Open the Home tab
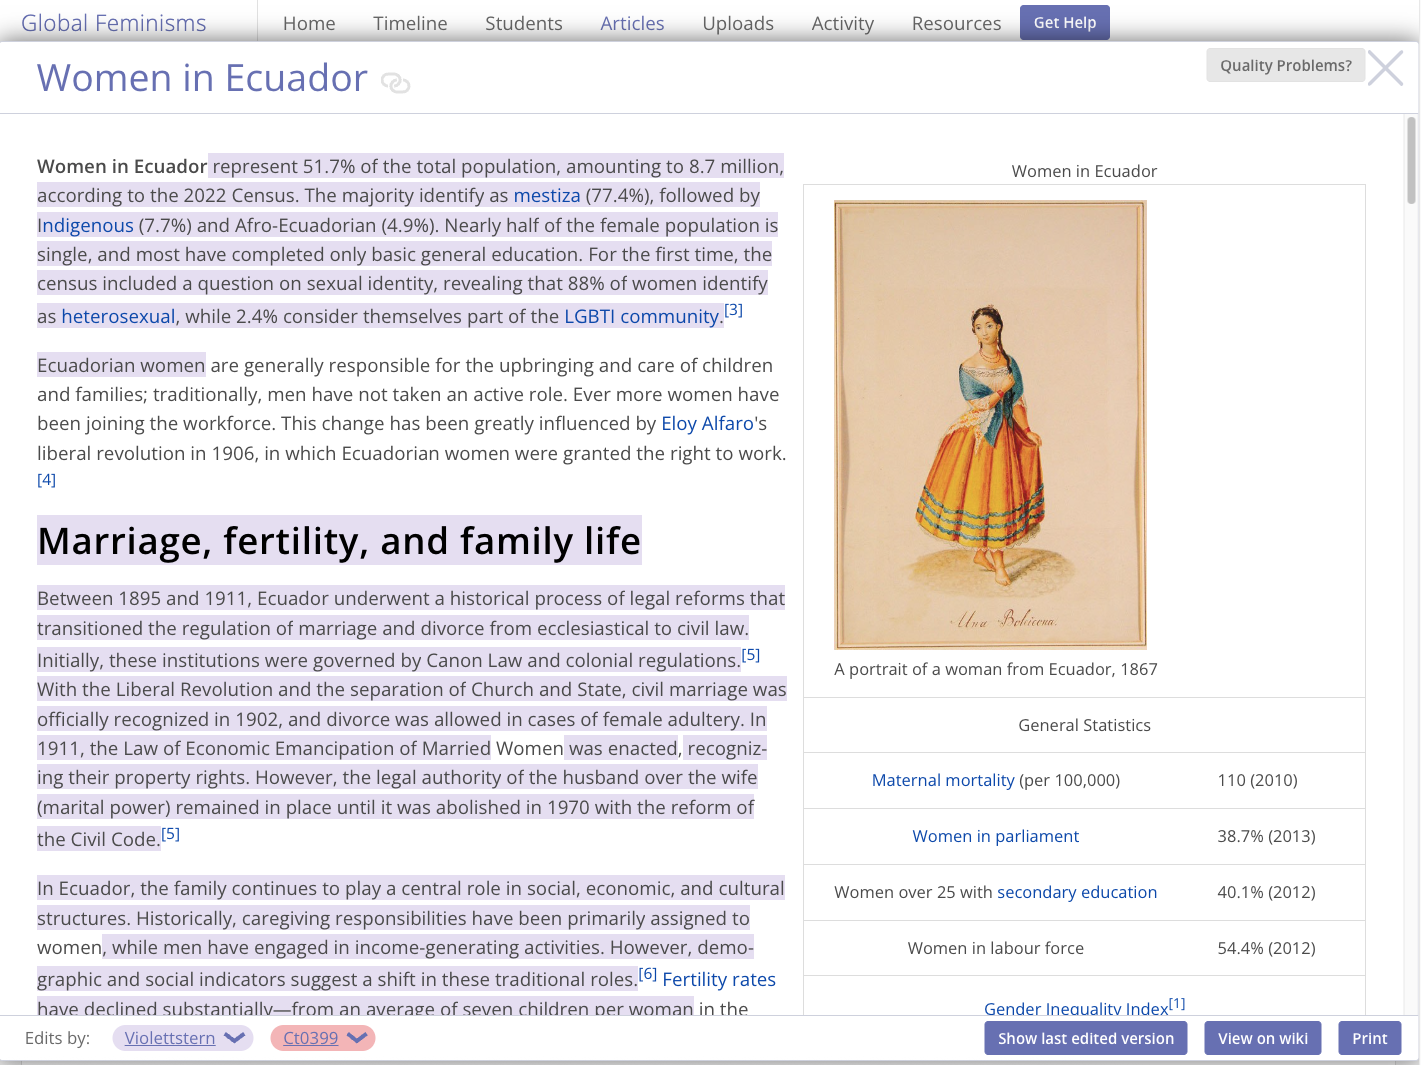 (x=309, y=23)
